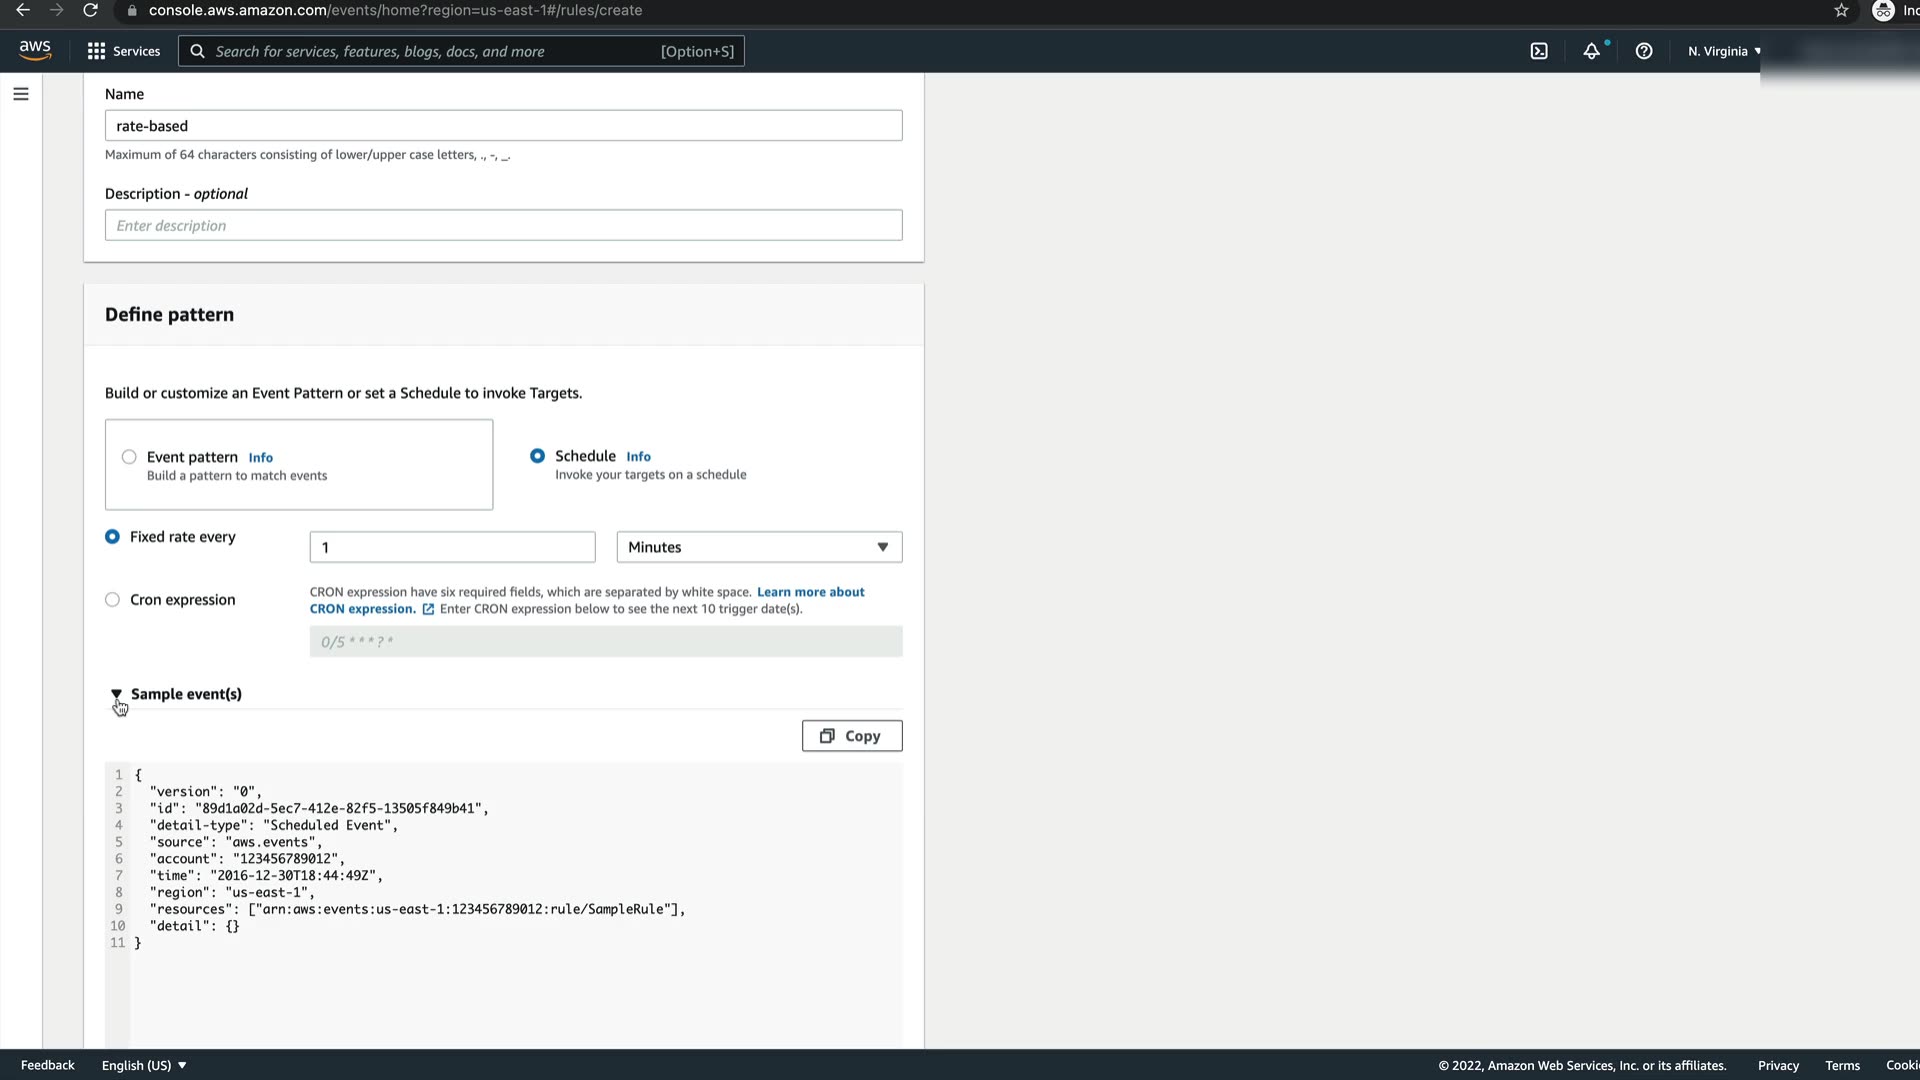The height and width of the screenshot is (1080, 1920).
Task: Open the notifications bell
Action: 1591,51
